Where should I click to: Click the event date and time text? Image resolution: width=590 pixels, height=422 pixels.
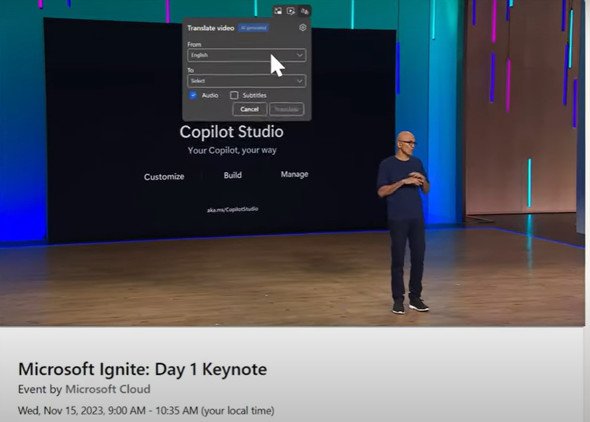tap(146, 410)
